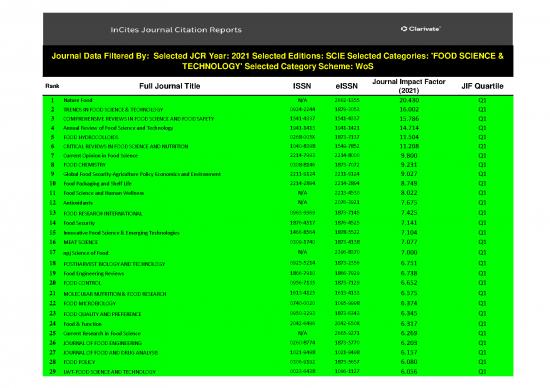Select JOURNAL OF FOOD ENGINEERING title
550x388 pixels.
102,343
